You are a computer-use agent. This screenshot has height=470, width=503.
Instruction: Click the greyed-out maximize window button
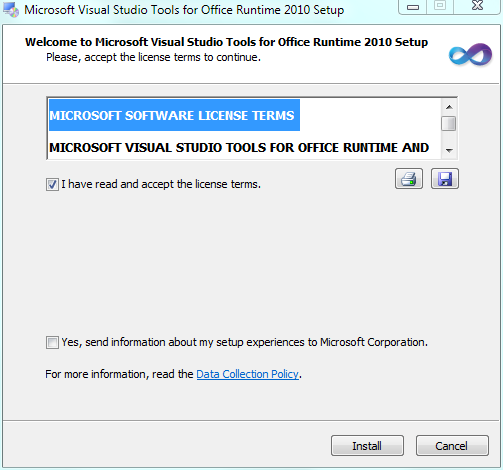(x=440, y=6)
